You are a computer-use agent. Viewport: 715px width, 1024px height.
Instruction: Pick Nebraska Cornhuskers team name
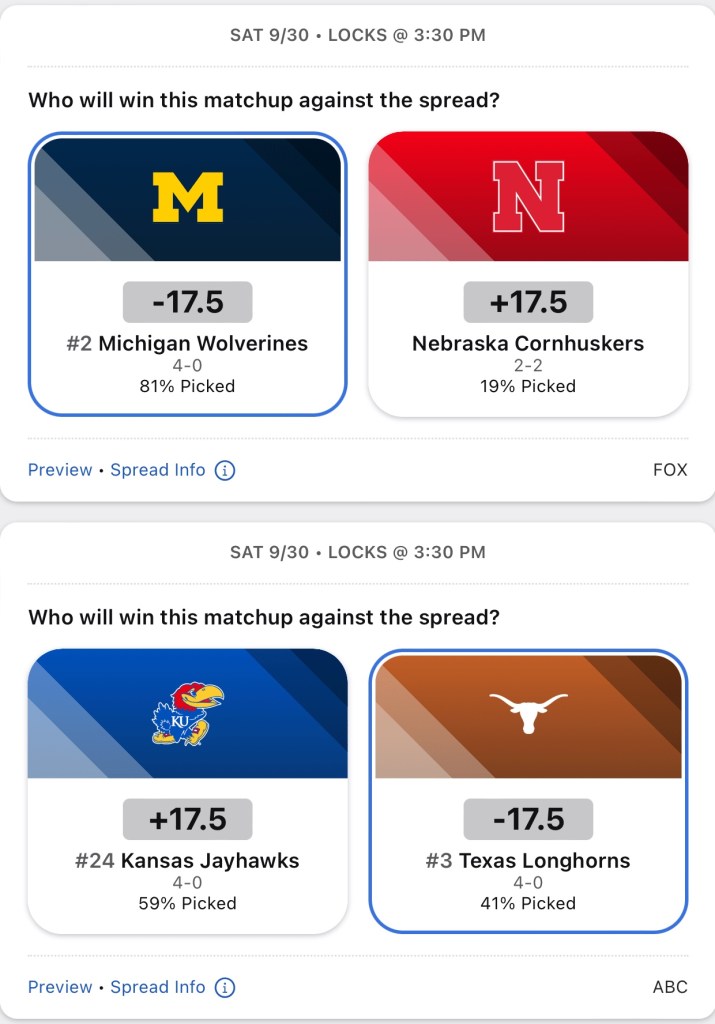click(528, 344)
